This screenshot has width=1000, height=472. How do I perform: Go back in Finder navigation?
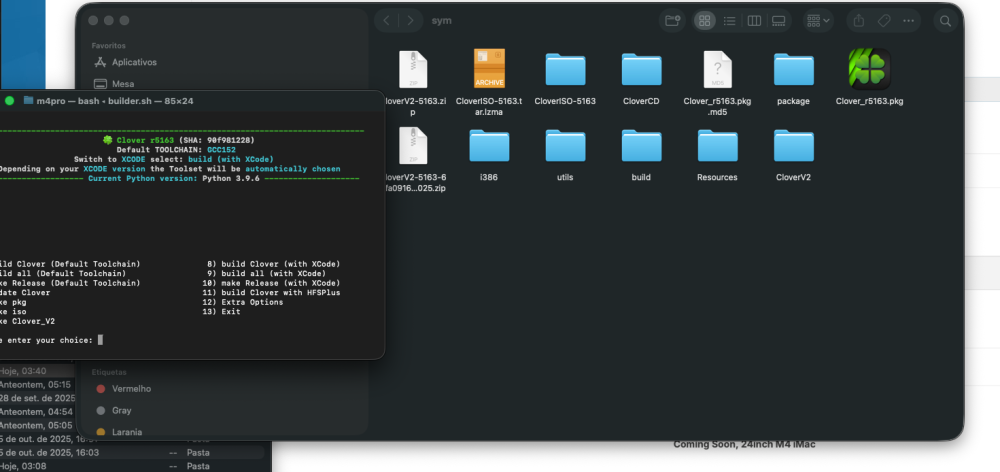click(386, 20)
